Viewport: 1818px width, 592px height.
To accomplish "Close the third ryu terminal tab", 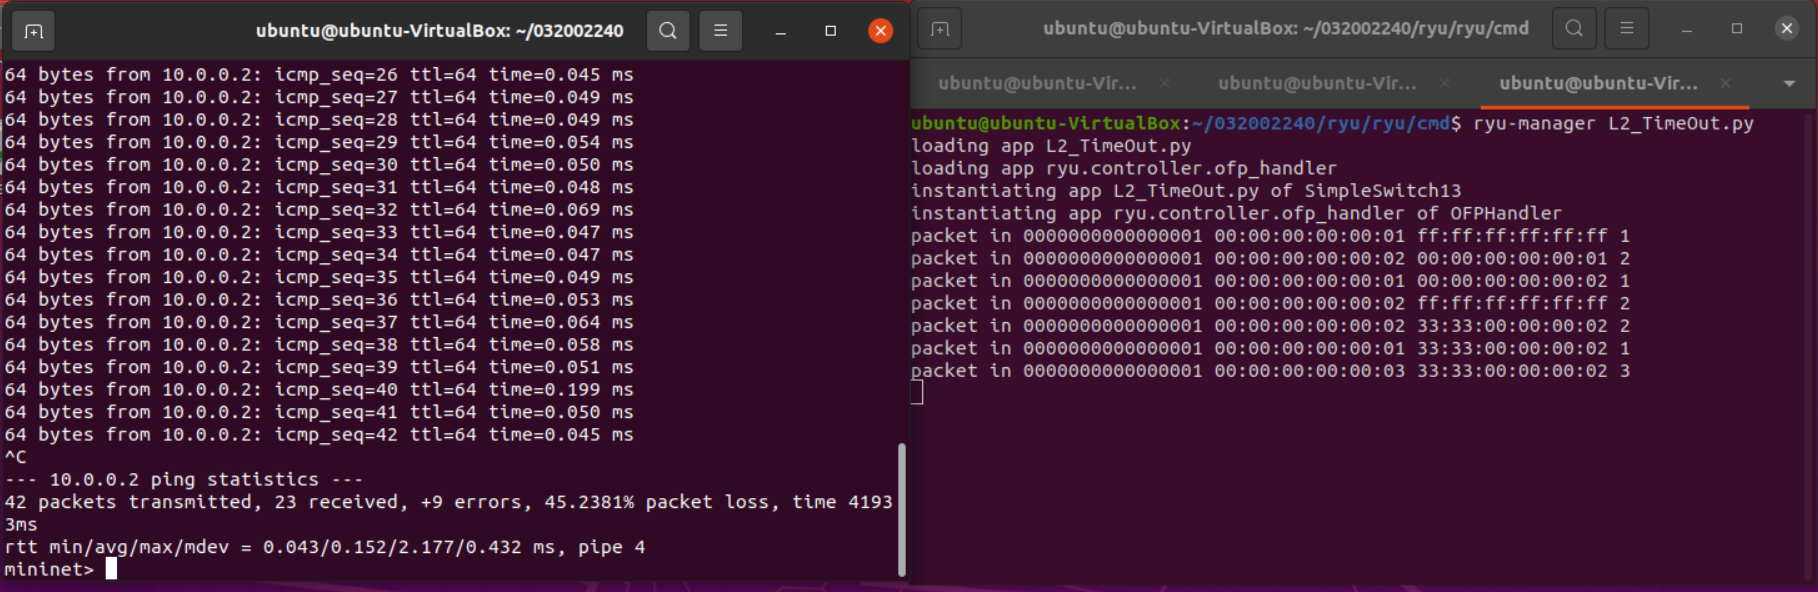I will [1725, 83].
